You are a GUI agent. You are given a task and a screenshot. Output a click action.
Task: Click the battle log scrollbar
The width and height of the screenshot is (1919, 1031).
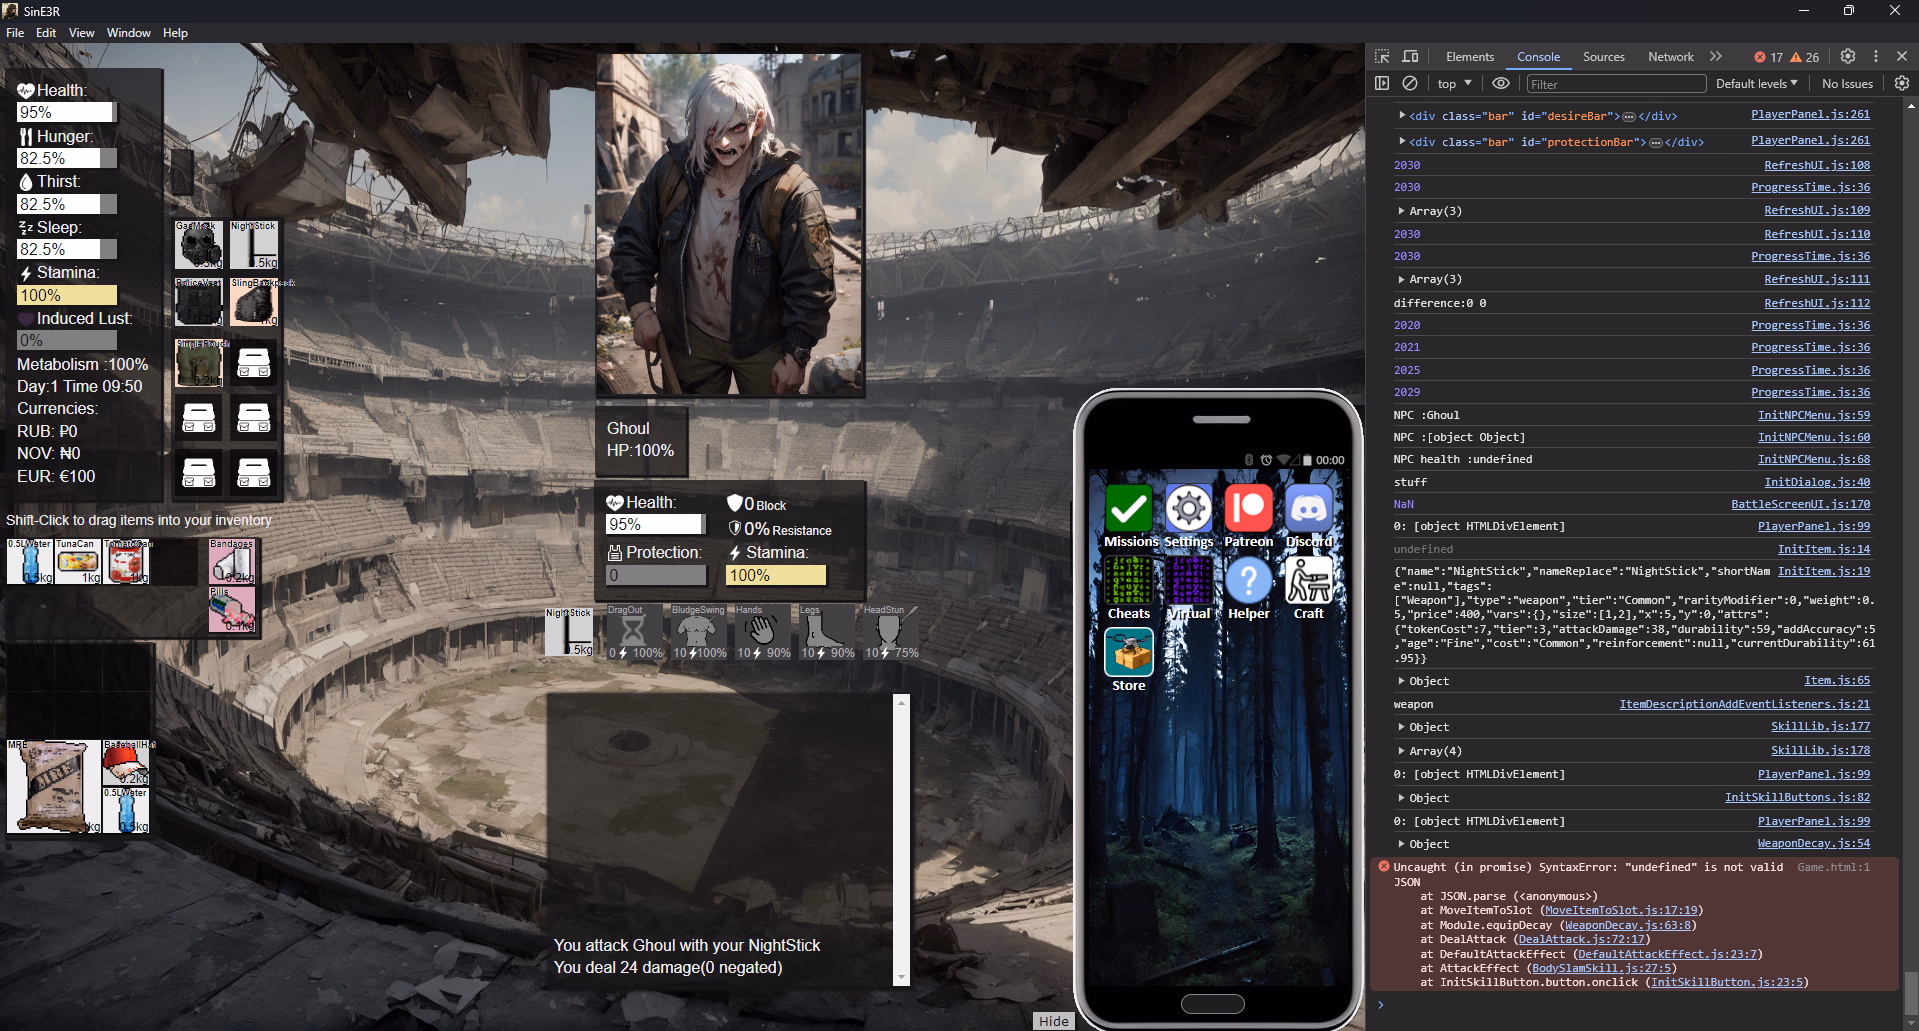point(901,840)
